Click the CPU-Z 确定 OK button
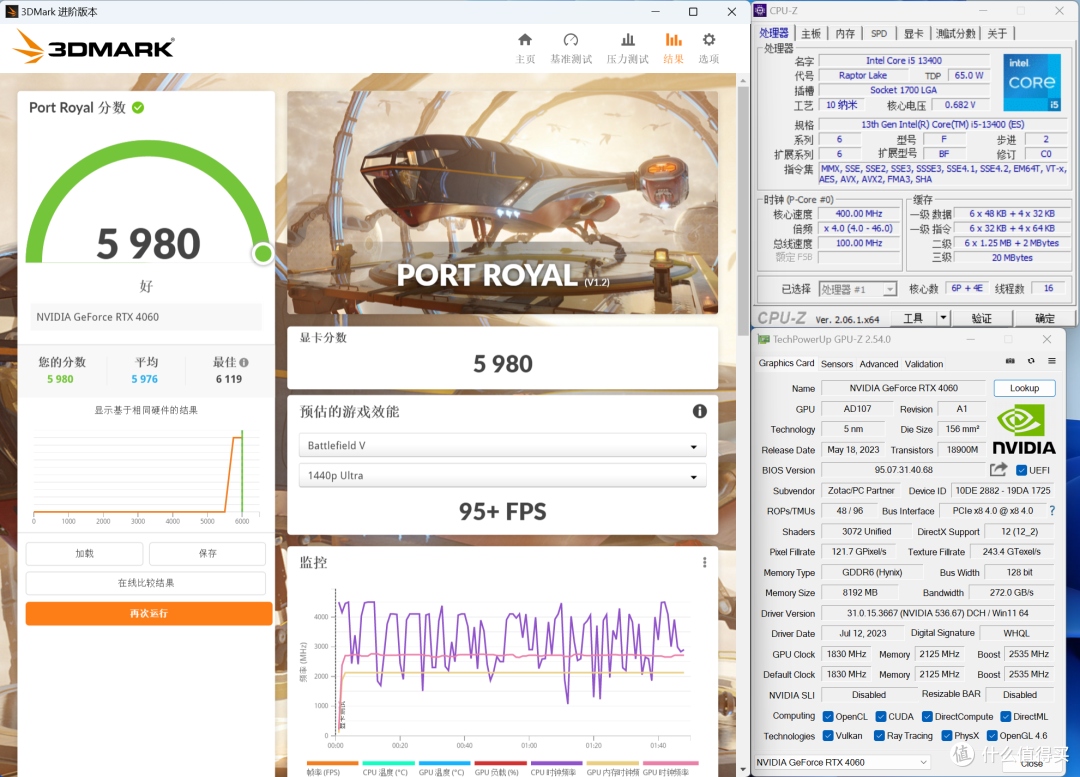Screen dimensions: 1080x777 coord(1044,318)
